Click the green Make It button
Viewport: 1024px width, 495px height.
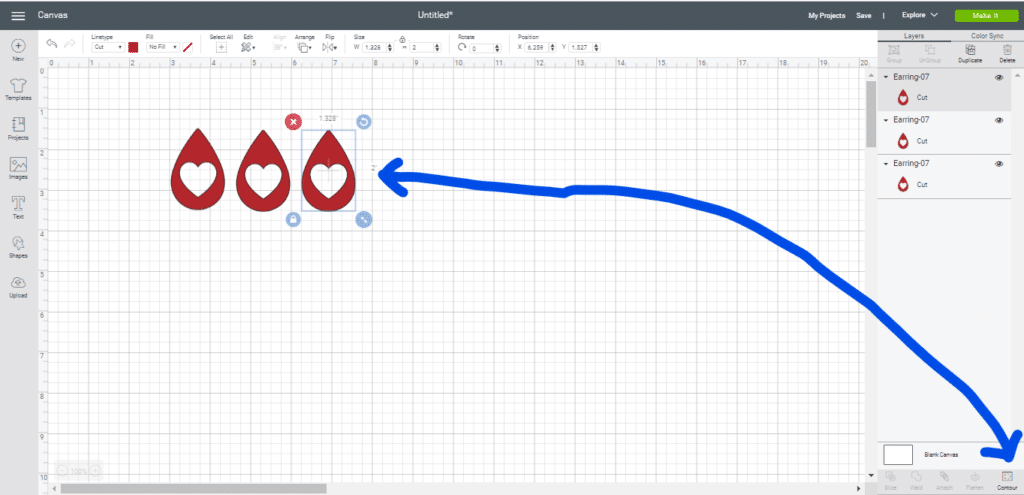tap(983, 16)
